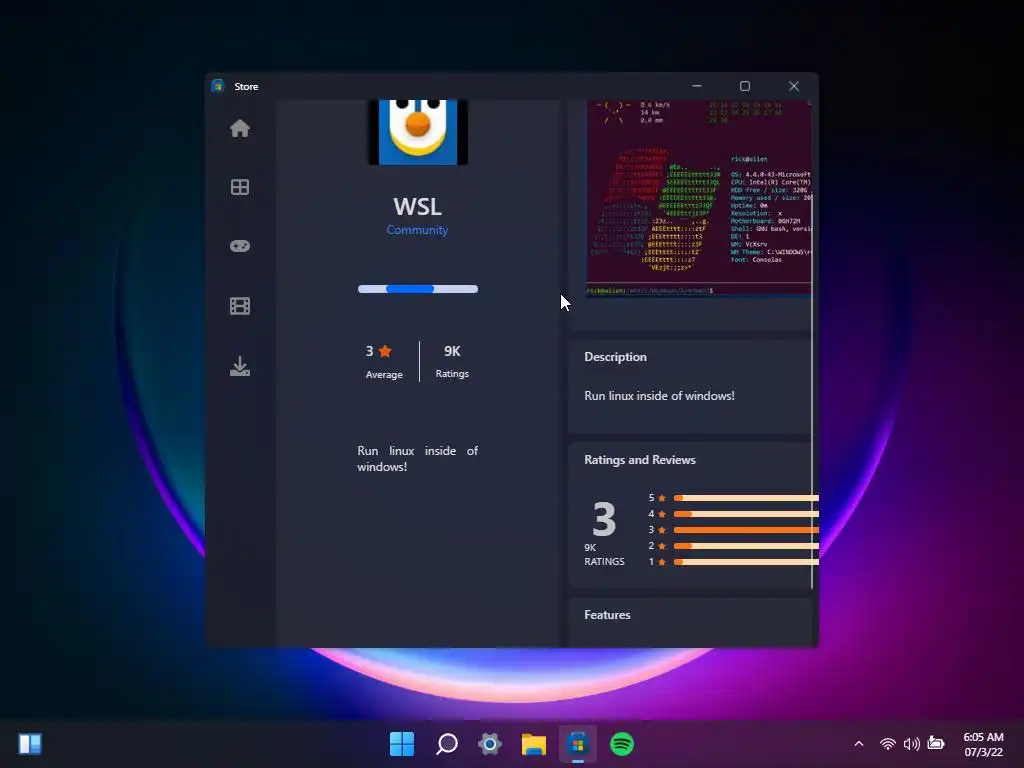Click the Ratings and Reviews heading
This screenshot has width=1024, height=768.
(639, 460)
